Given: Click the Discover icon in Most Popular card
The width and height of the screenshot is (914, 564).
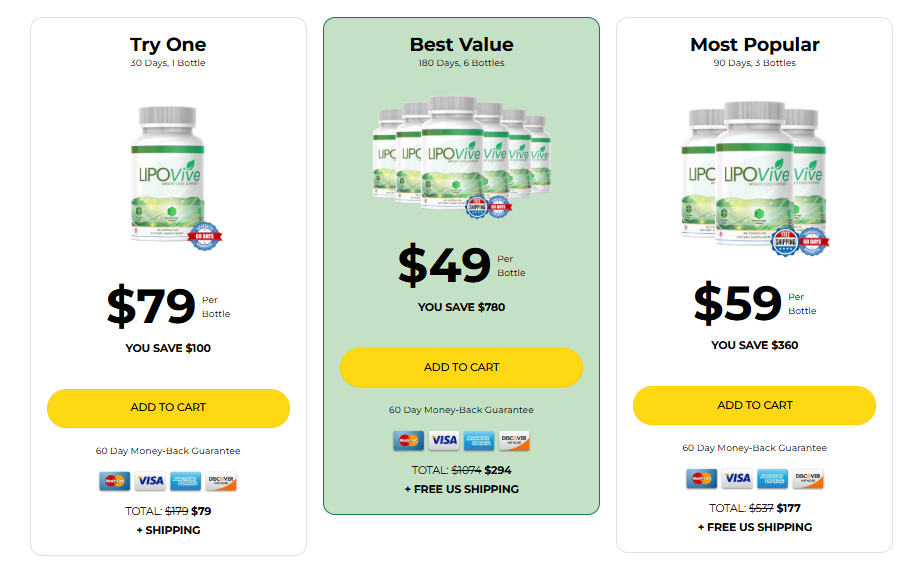Looking at the screenshot, I should click(x=808, y=478).
